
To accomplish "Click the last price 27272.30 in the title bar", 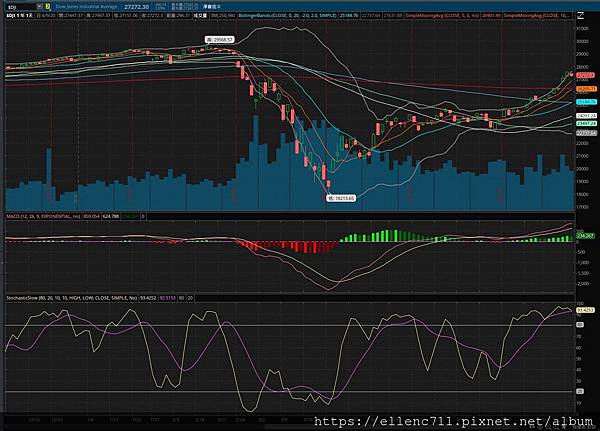I will point(137,7).
